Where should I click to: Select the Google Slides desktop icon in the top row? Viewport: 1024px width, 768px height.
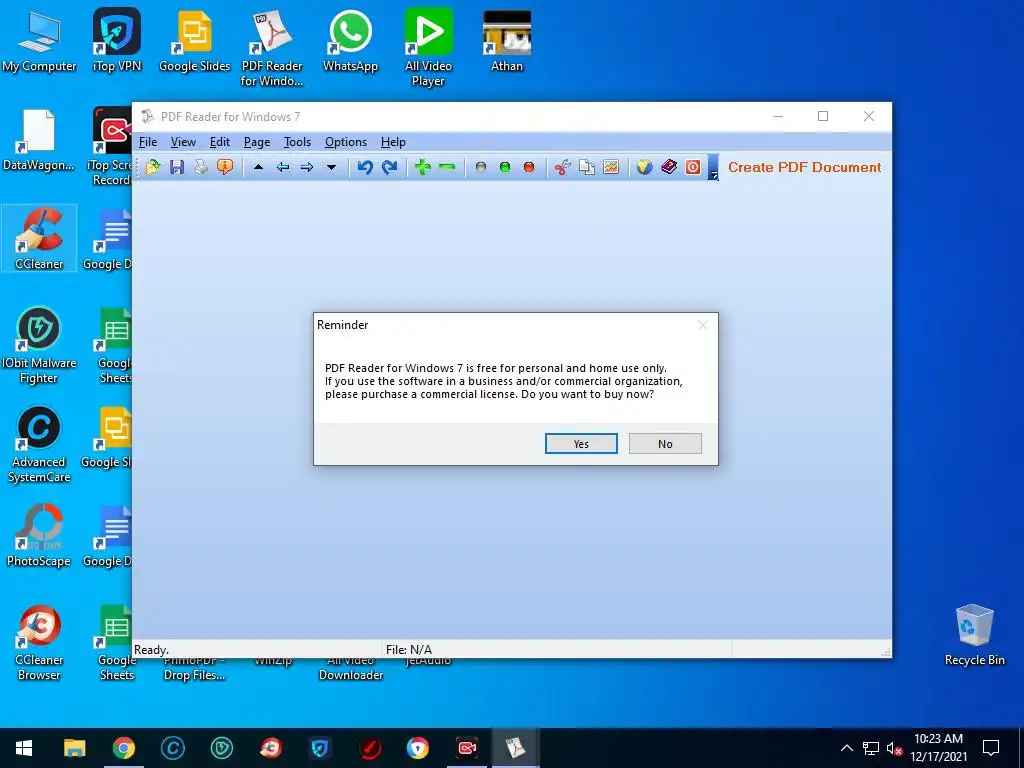click(x=195, y=40)
